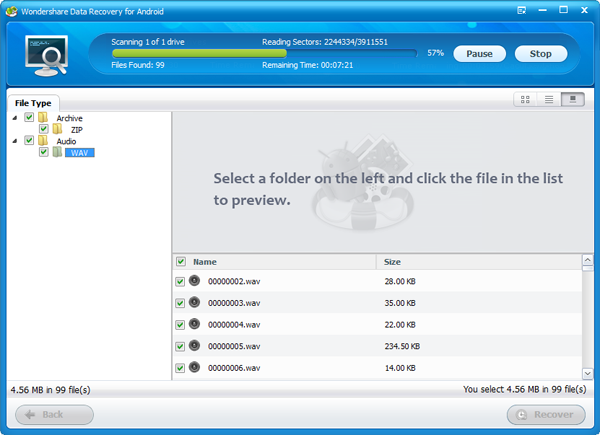Select file name 00000002.wav
The height and width of the screenshot is (435, 600).
coord(234,282)
